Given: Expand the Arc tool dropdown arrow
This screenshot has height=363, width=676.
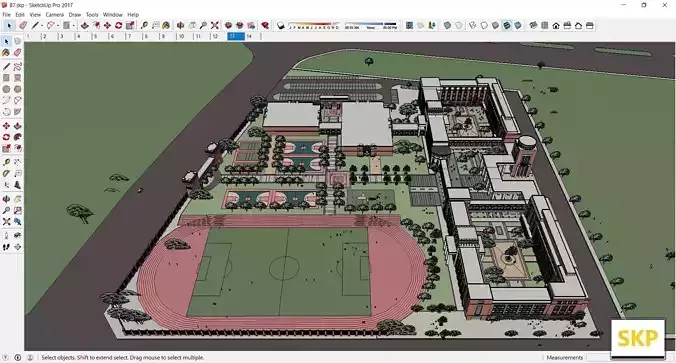Looking at the screenshot, I should point(58,25).
